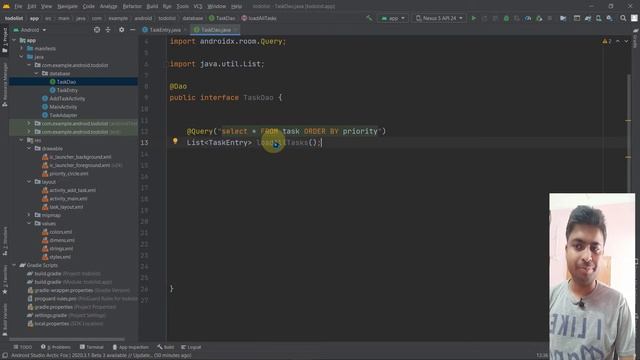Open the Refactor menu
The width and height of the screenshot is (640, 360).
click(x=132, y=7)
